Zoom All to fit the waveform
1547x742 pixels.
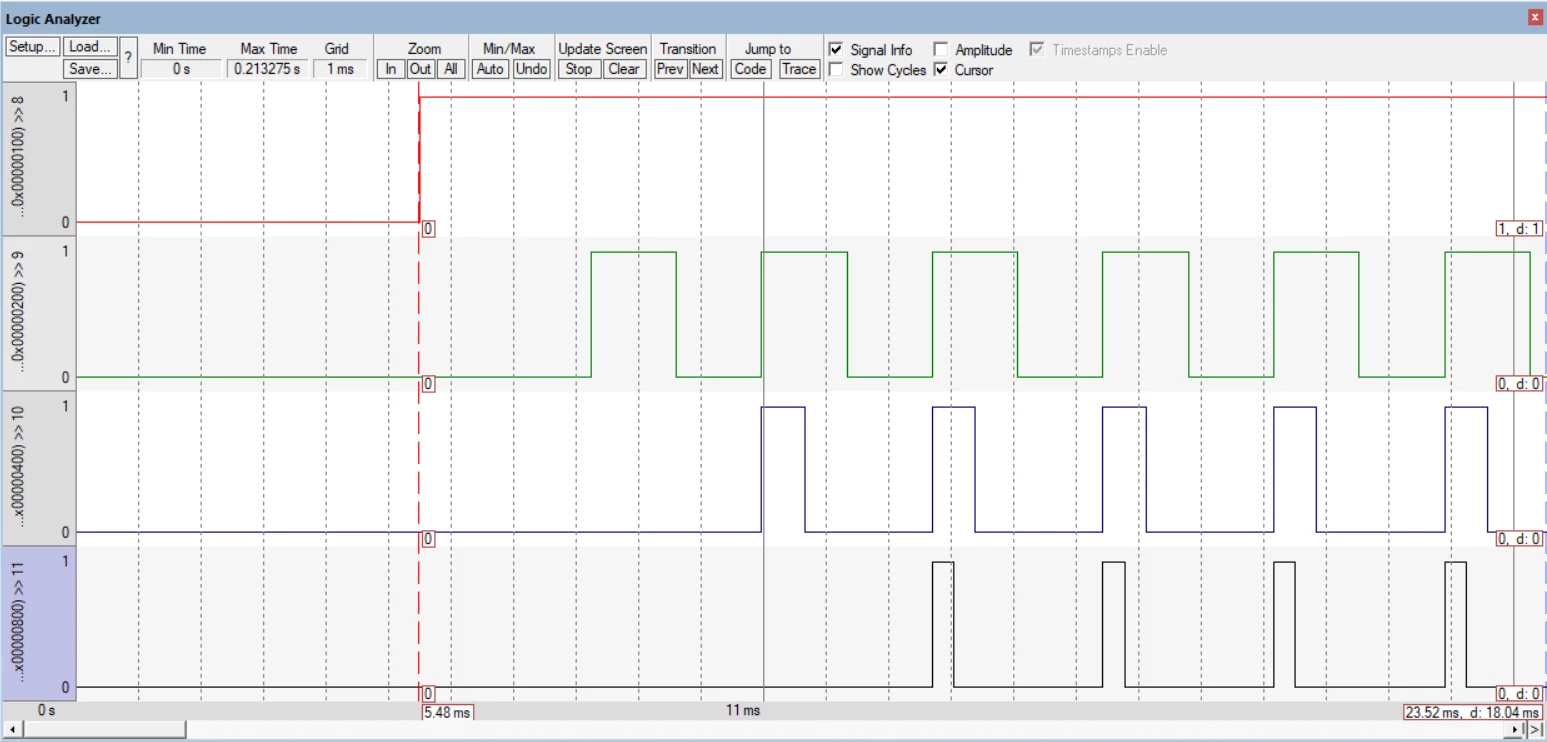click(451, 69)
